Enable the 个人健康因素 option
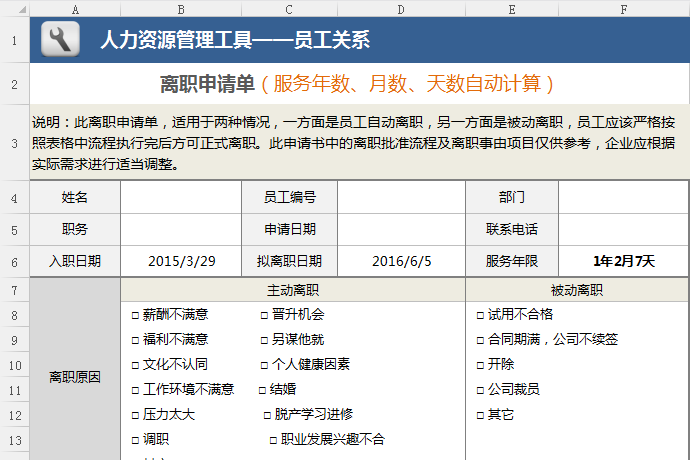 tap(265, 364)
